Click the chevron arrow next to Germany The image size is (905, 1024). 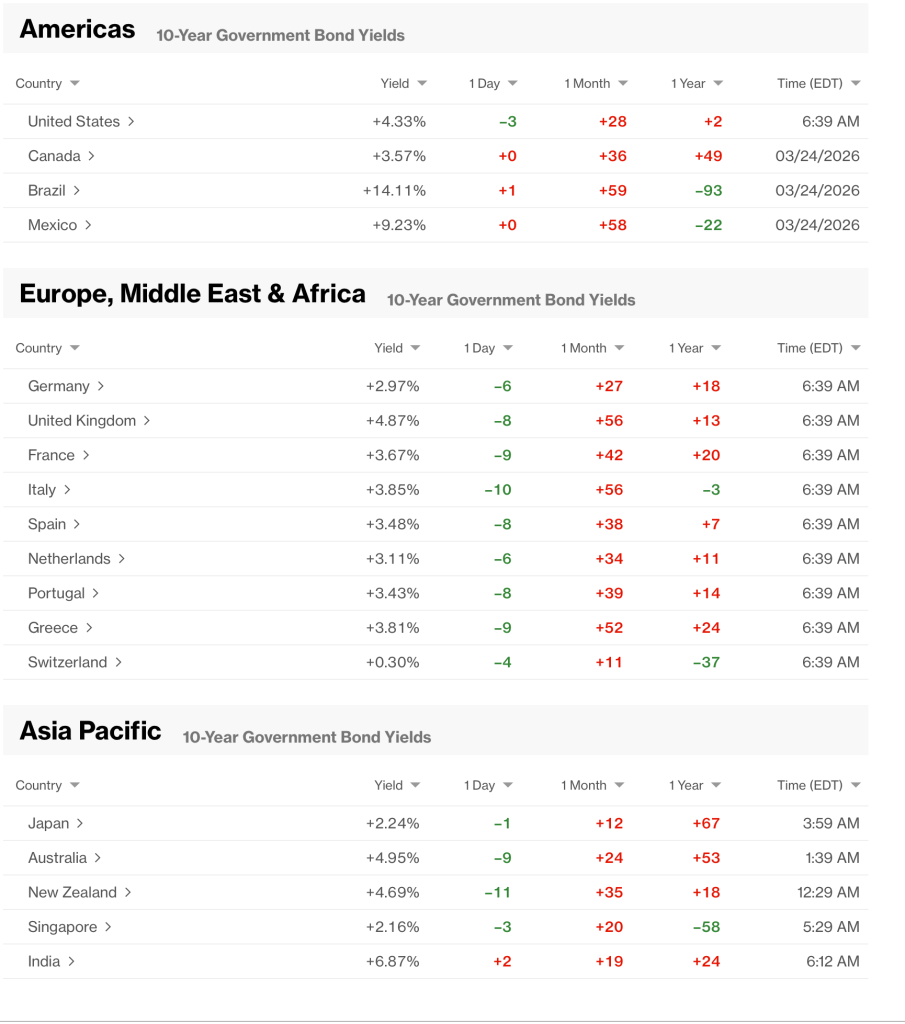pos(101,386)
